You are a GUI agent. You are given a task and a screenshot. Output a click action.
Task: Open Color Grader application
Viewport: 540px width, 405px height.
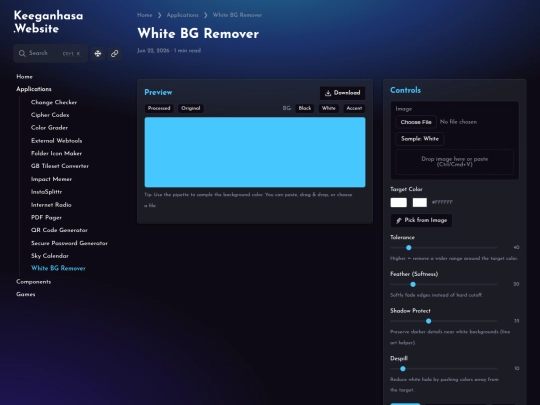49,128
